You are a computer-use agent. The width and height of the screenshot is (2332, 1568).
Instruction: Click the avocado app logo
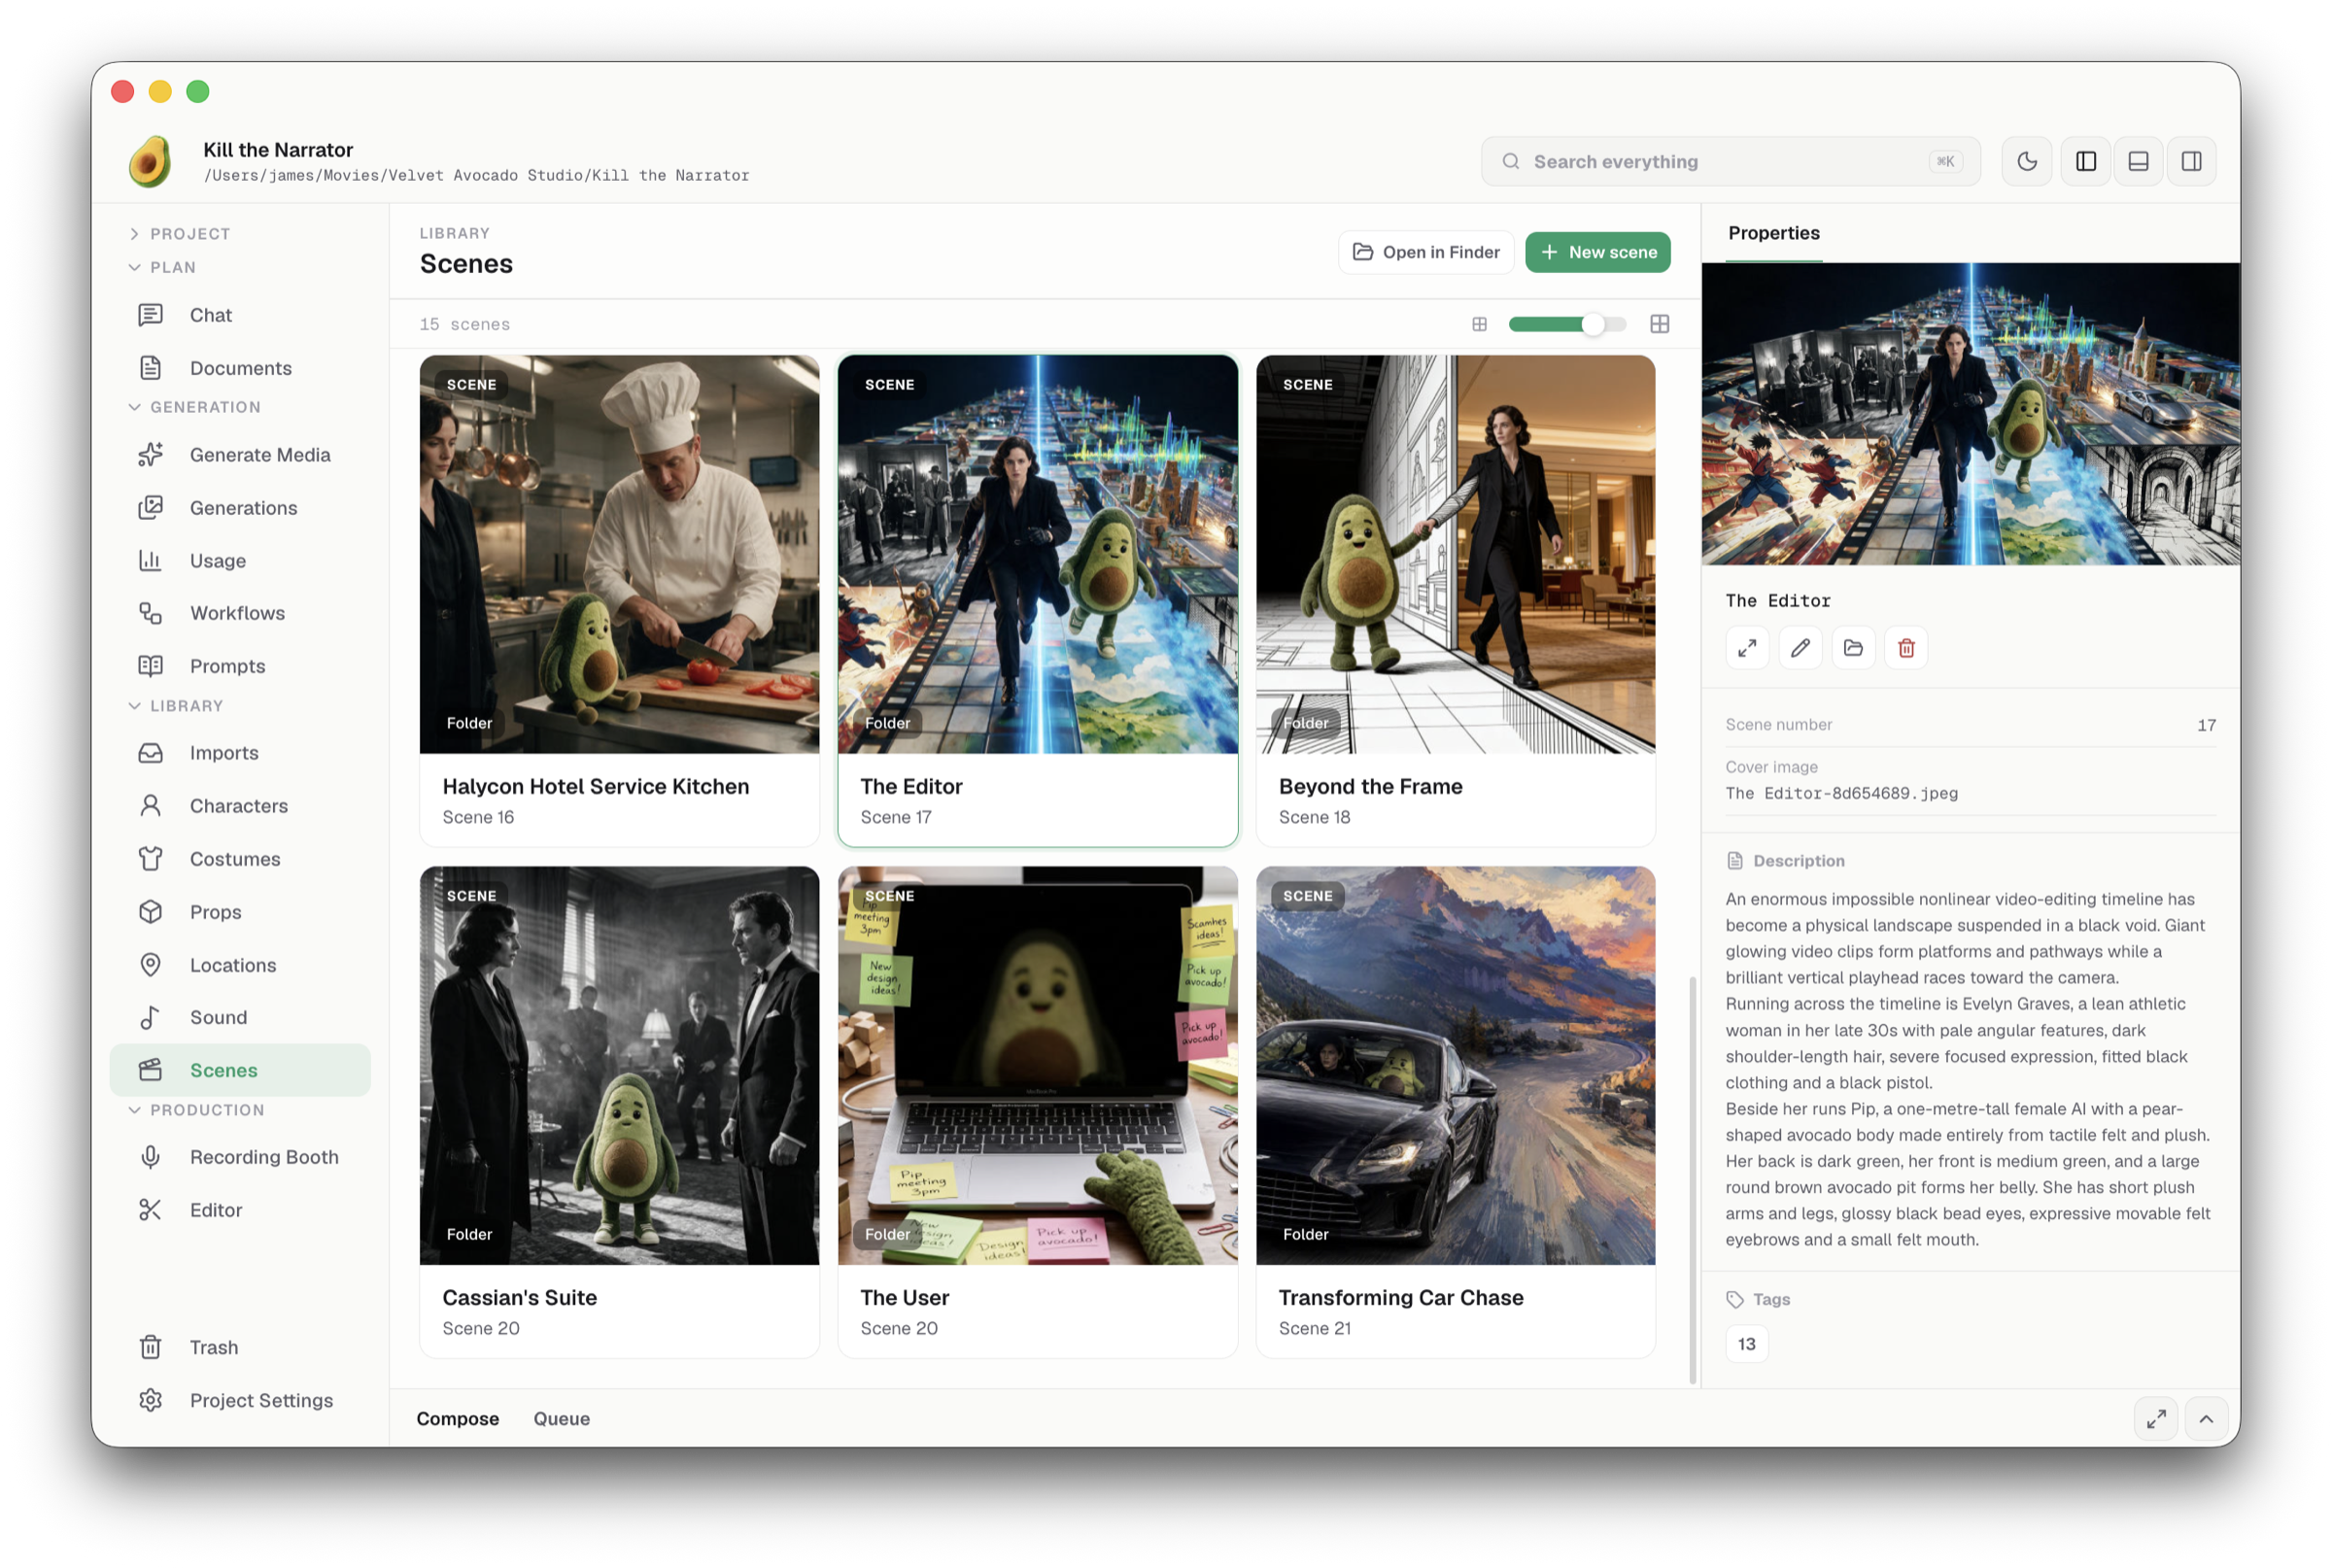click(150, 161)
